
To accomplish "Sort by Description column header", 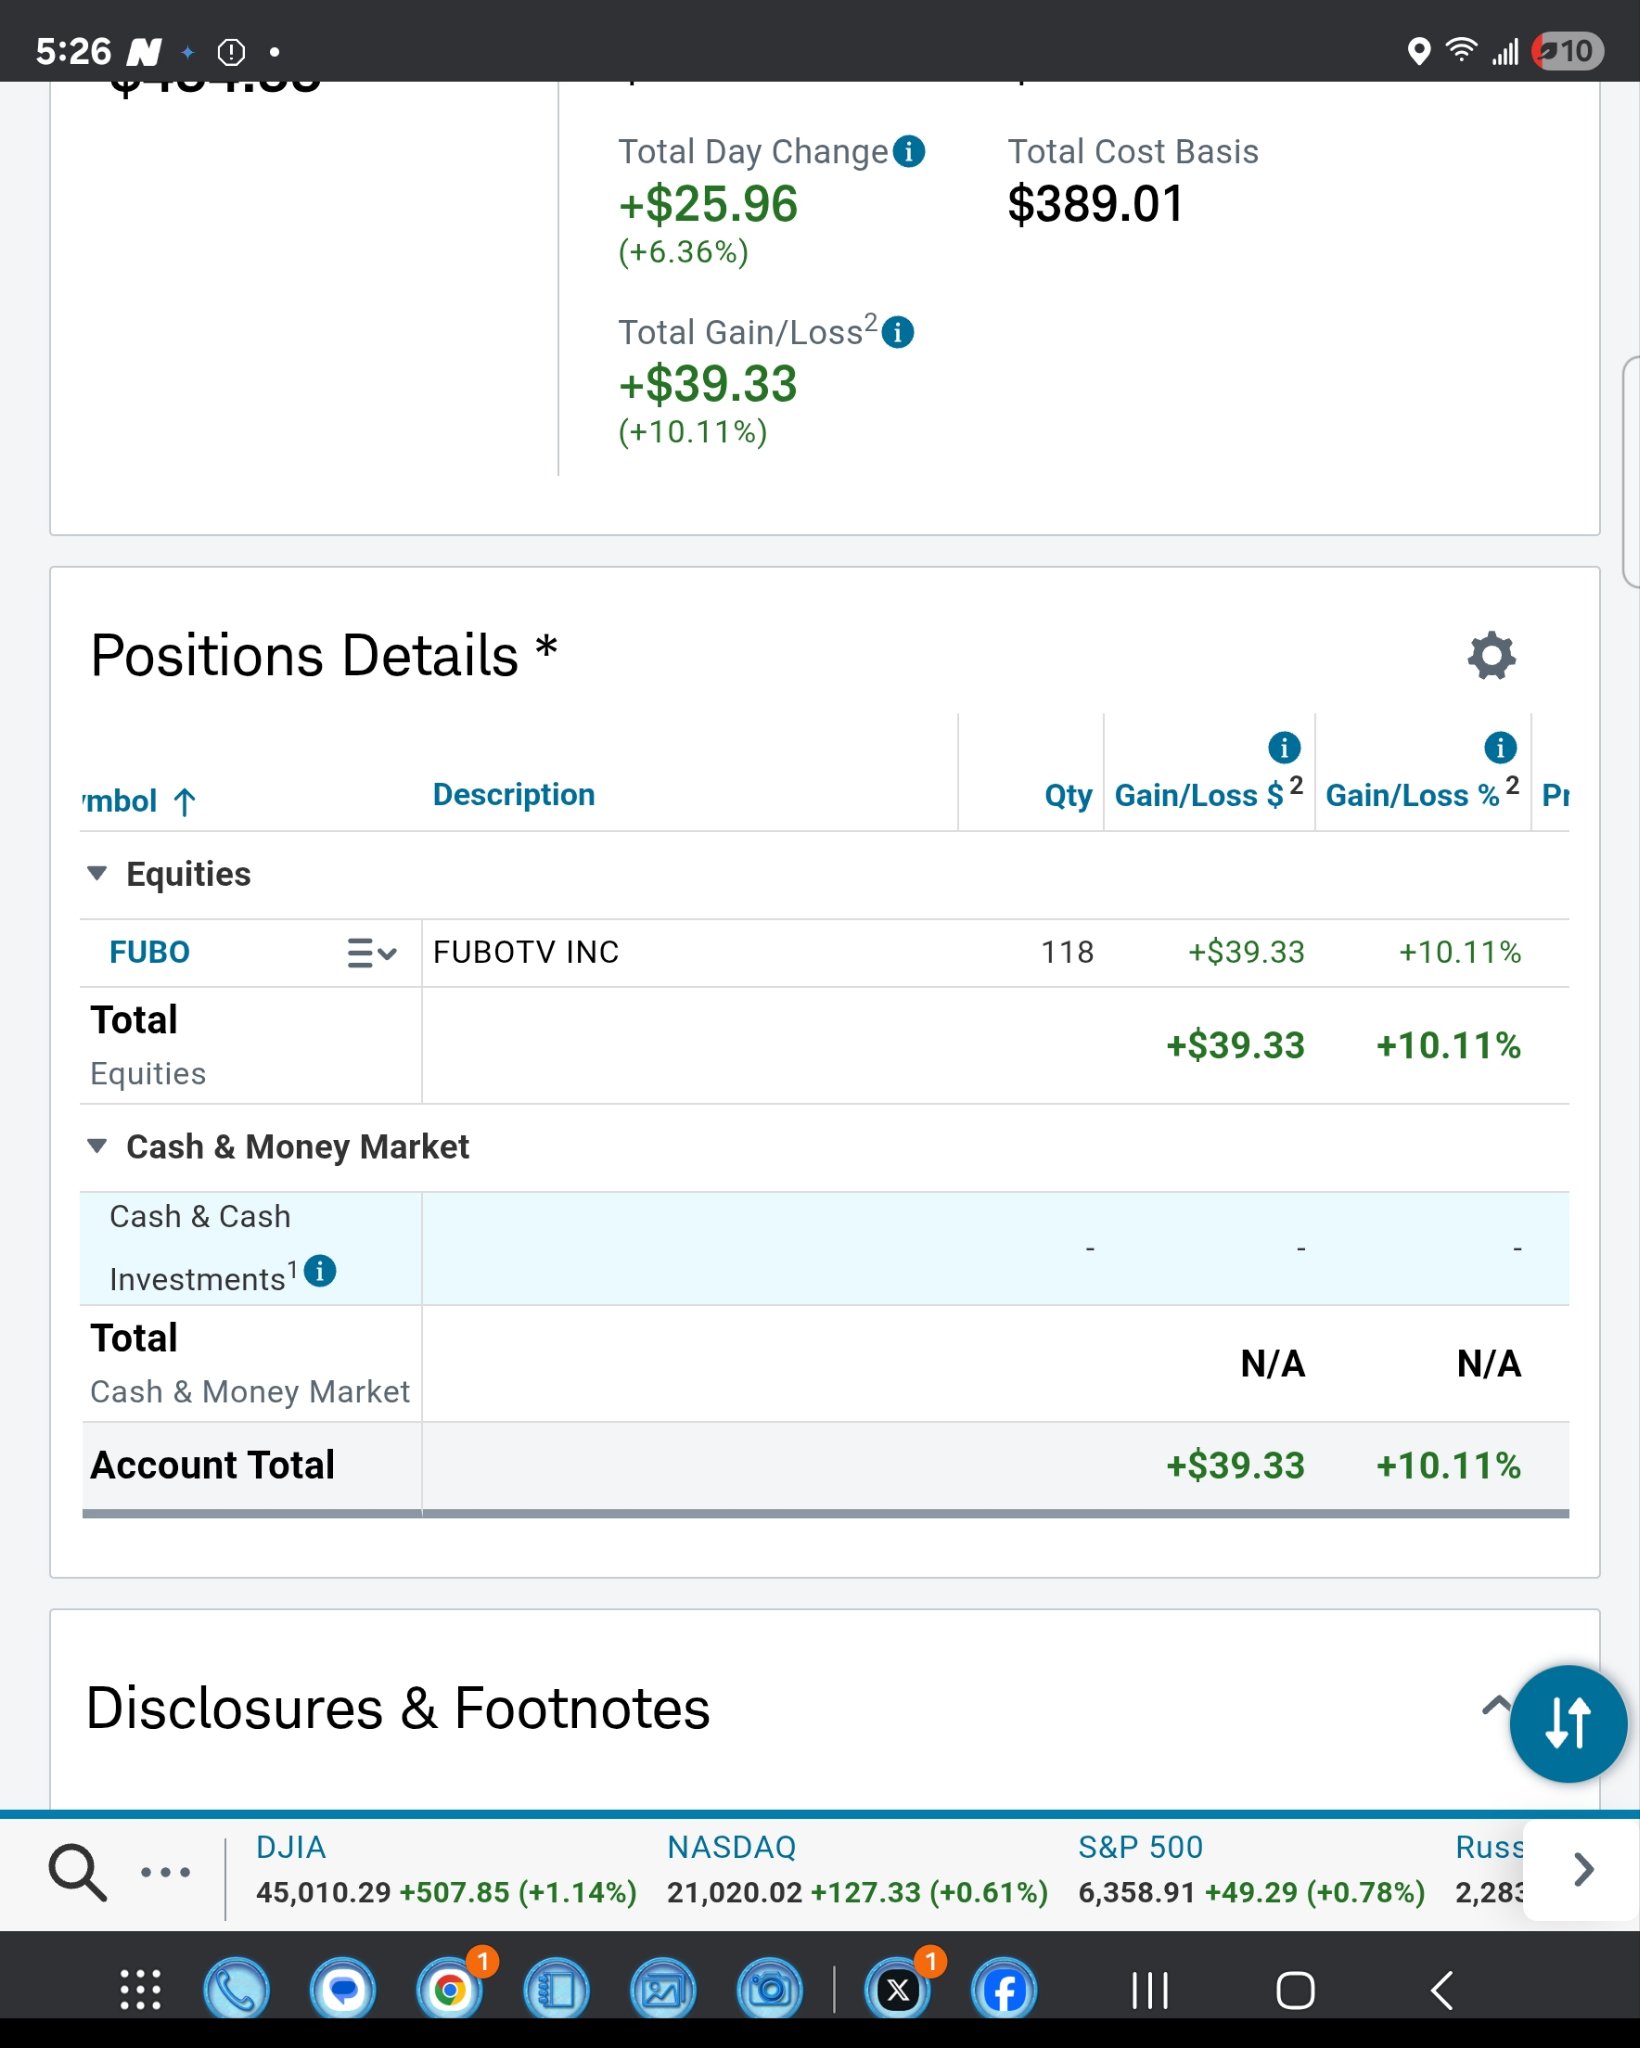I will click(514, 795).
